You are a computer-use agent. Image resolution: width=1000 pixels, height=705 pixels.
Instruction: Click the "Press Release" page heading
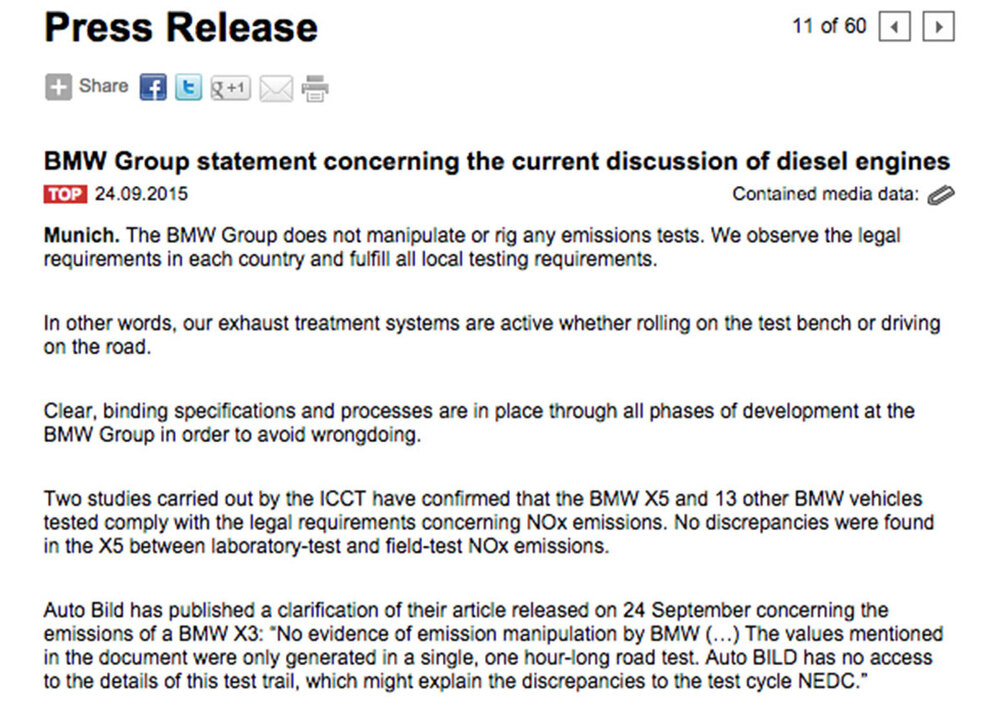coord(181,28)
